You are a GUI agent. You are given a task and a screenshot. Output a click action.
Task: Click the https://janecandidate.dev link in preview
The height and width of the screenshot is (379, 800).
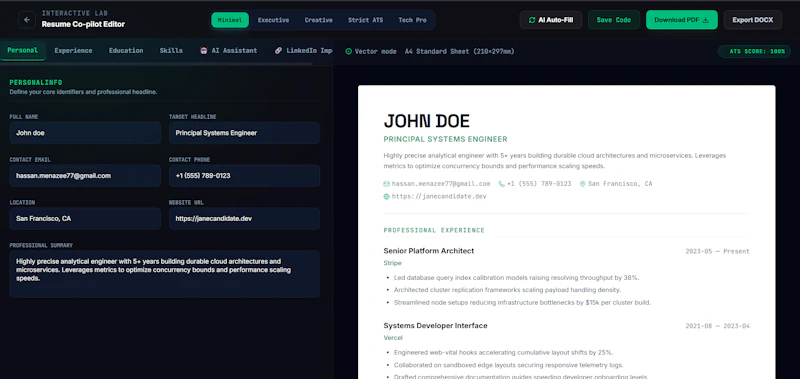pyautogui.click(x=439, y=196)
